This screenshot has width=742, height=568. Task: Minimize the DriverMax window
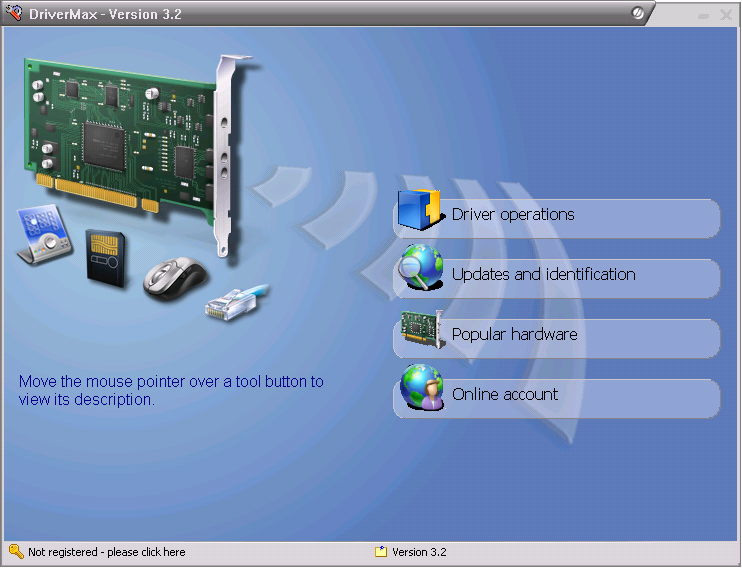[x=704, y=16]
